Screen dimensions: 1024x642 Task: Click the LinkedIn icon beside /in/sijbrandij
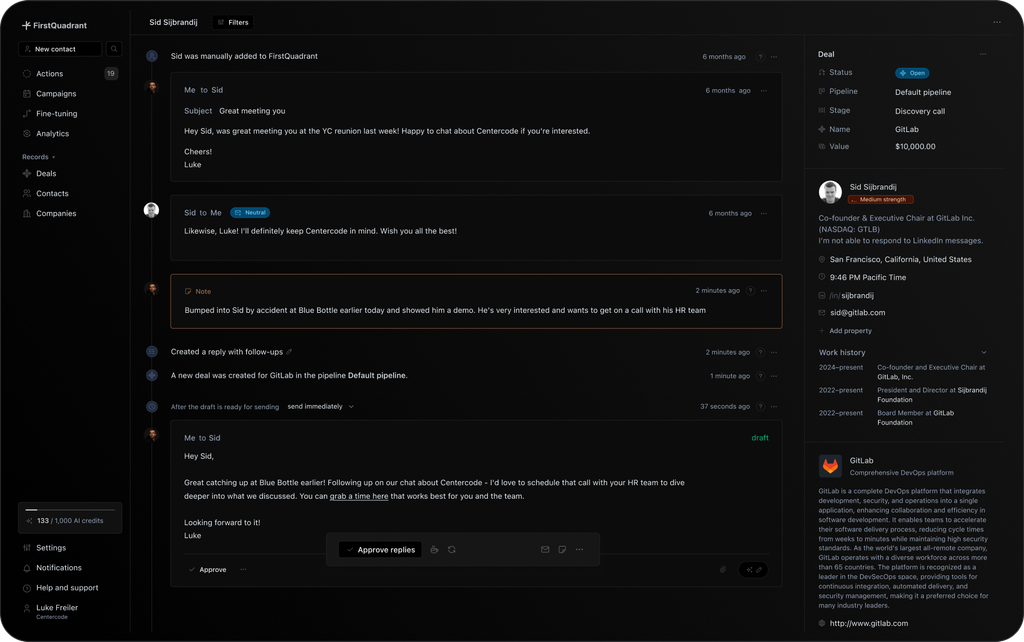coord(822,296)
